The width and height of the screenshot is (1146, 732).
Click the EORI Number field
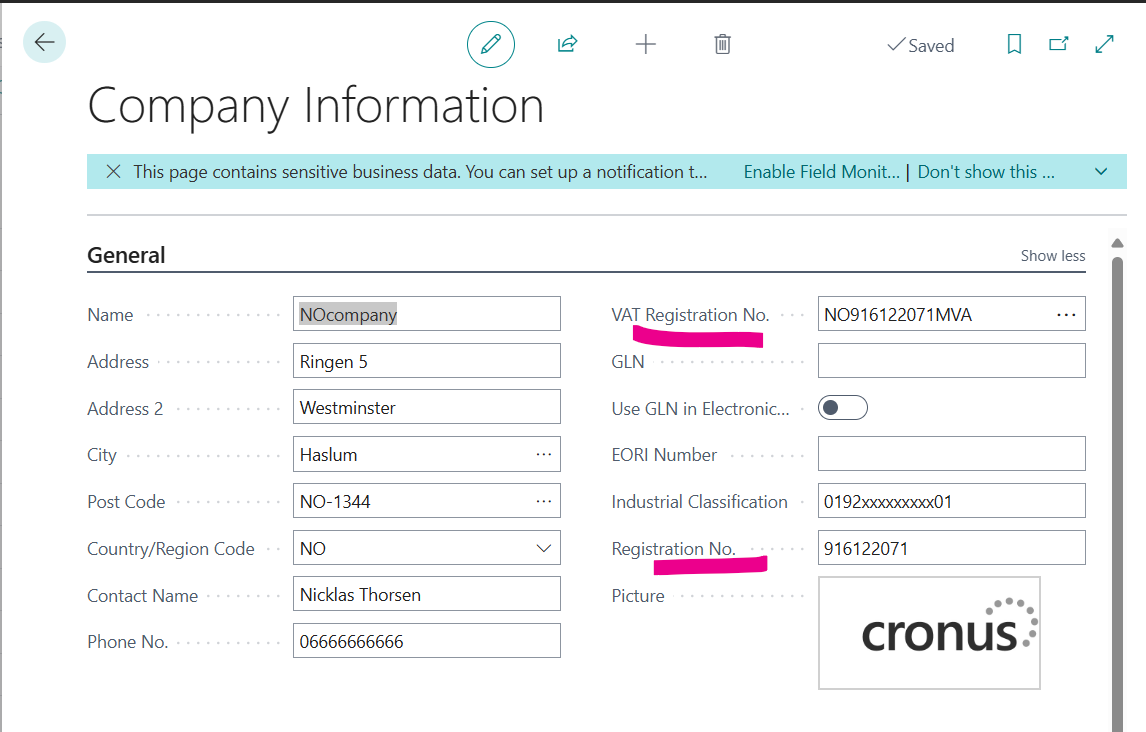[x=952, y=454]
